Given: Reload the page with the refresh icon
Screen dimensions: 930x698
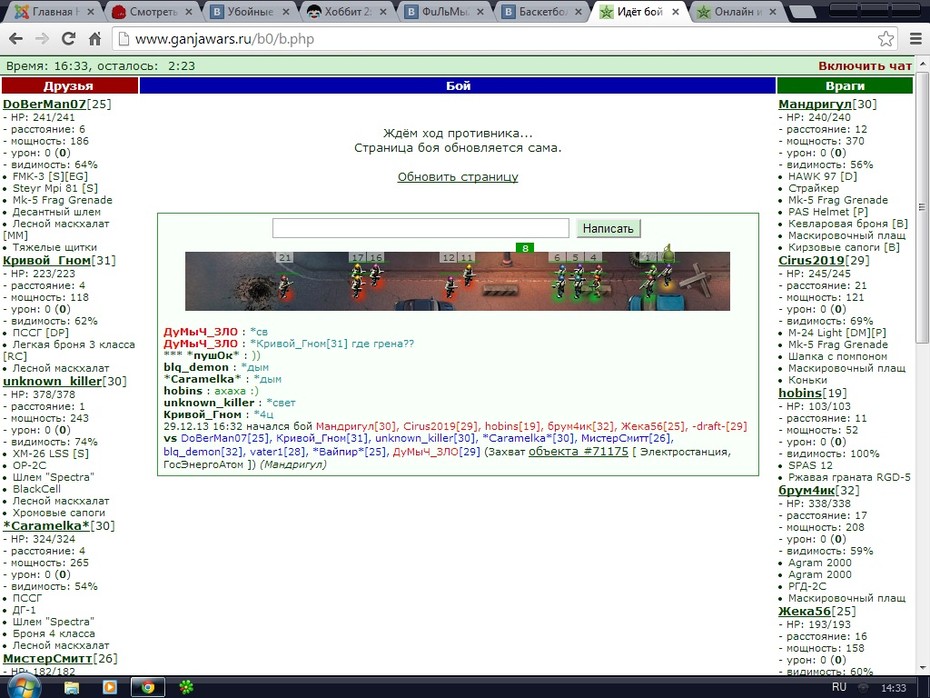Looking at the screenshot, I should pos(68,39).
